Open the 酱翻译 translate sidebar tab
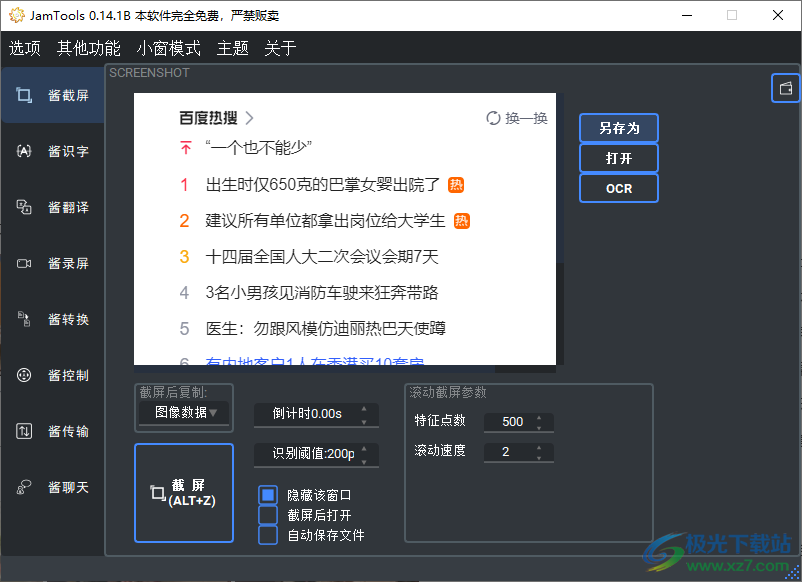802x582 pixels. (52, 207)
